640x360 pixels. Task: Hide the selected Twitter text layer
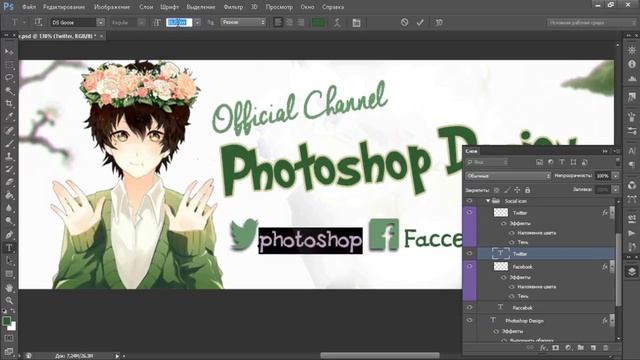[469, 253]
